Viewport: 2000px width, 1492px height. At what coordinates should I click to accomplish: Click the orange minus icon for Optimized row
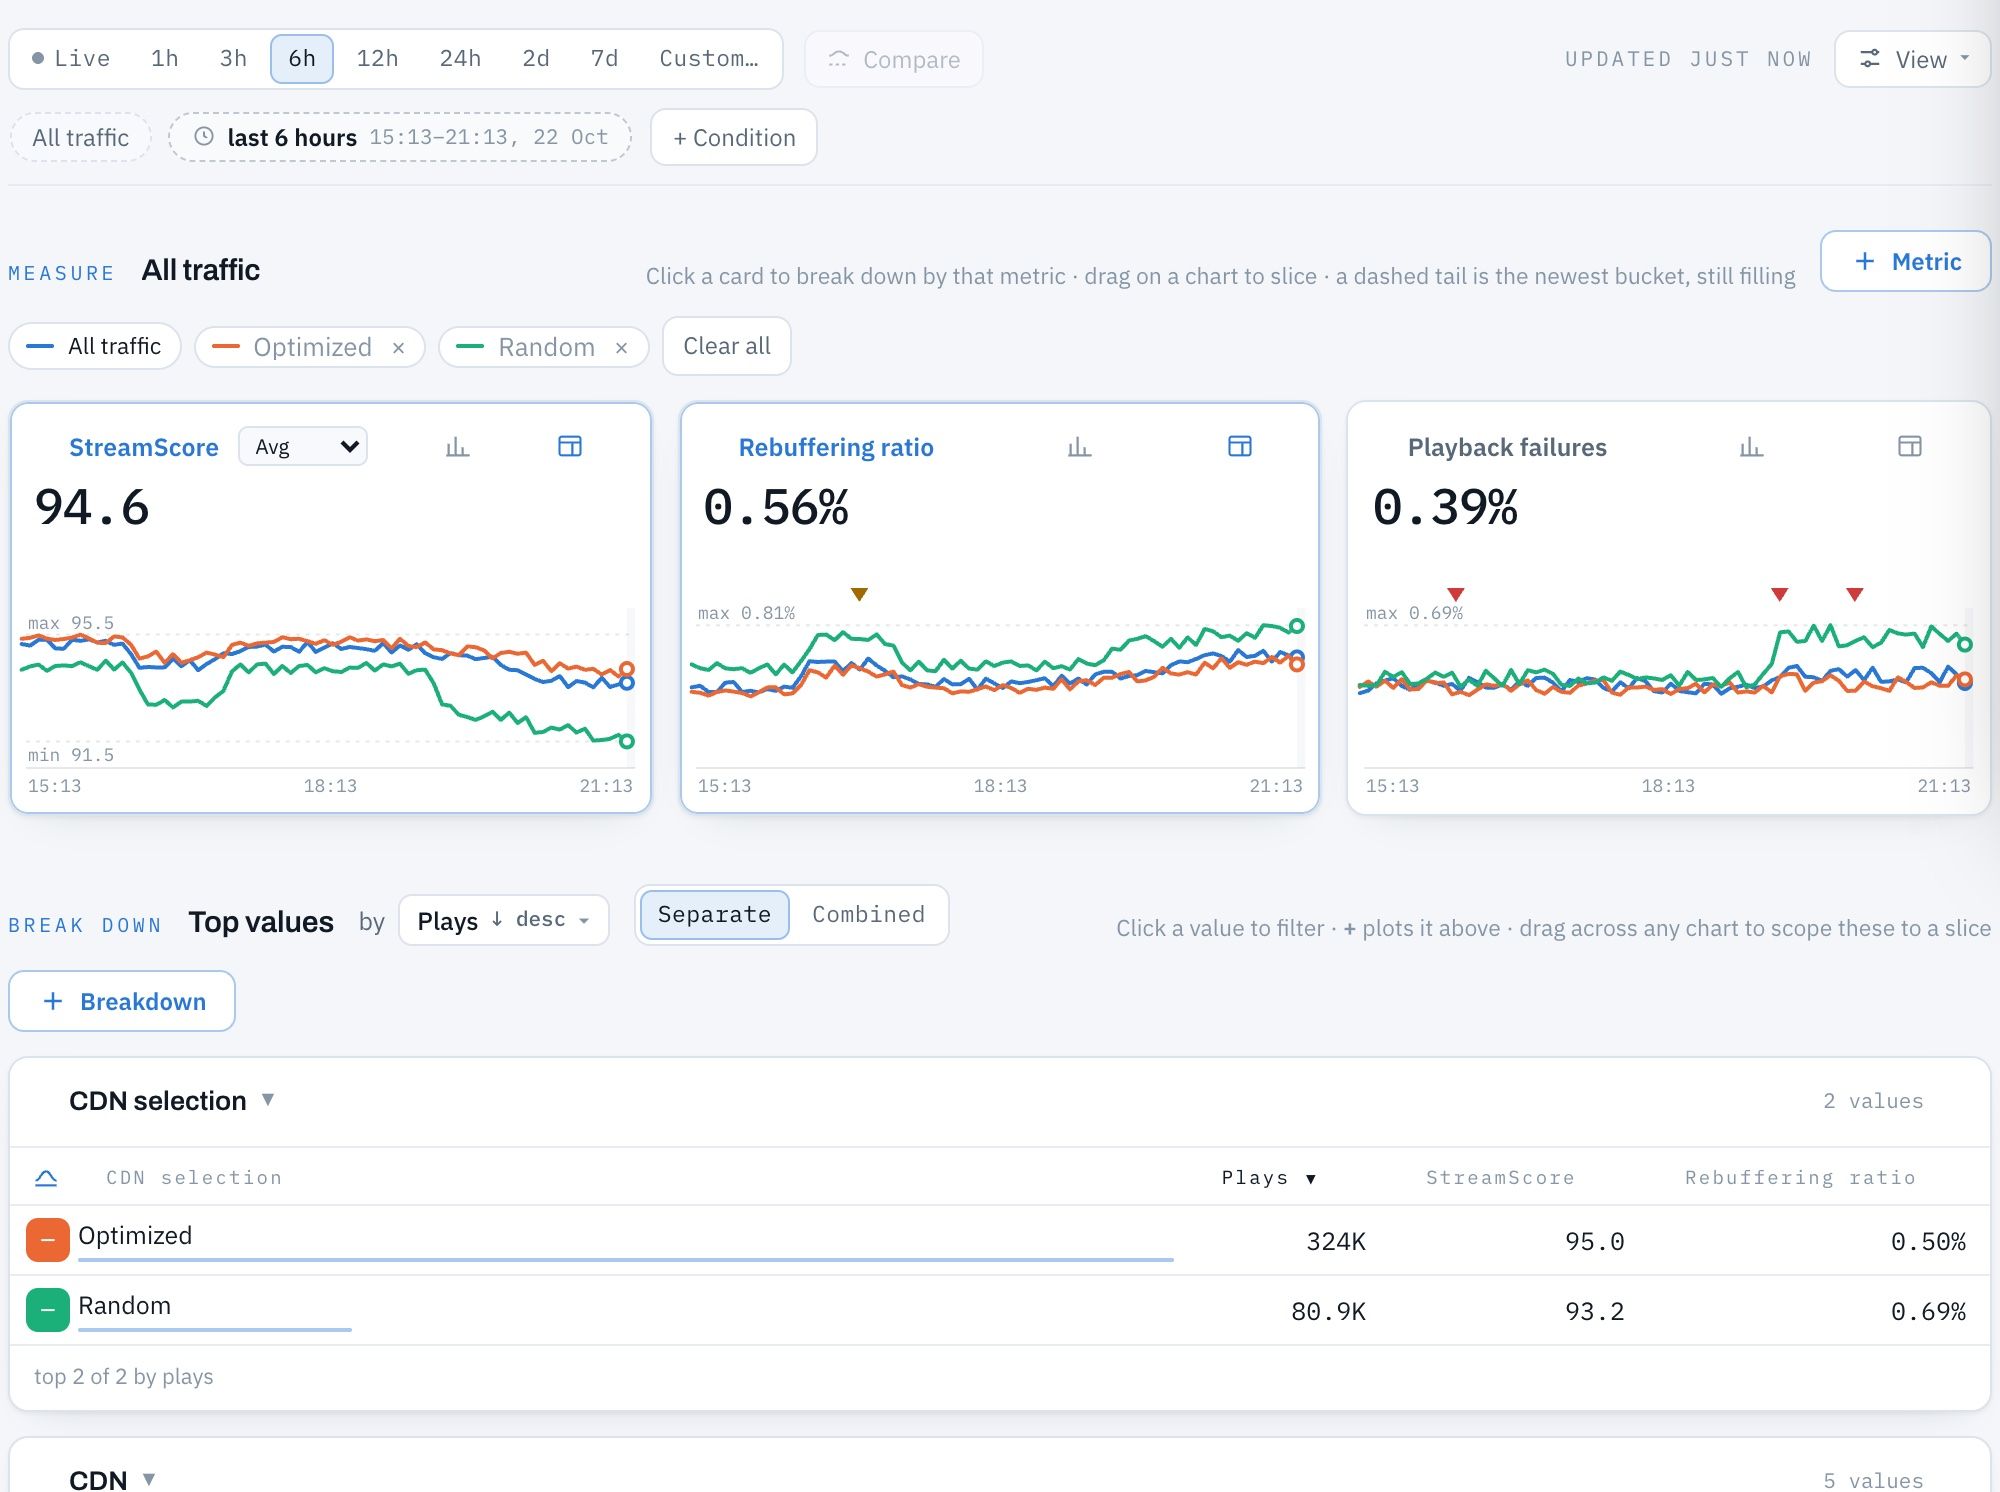[48, 1240]
